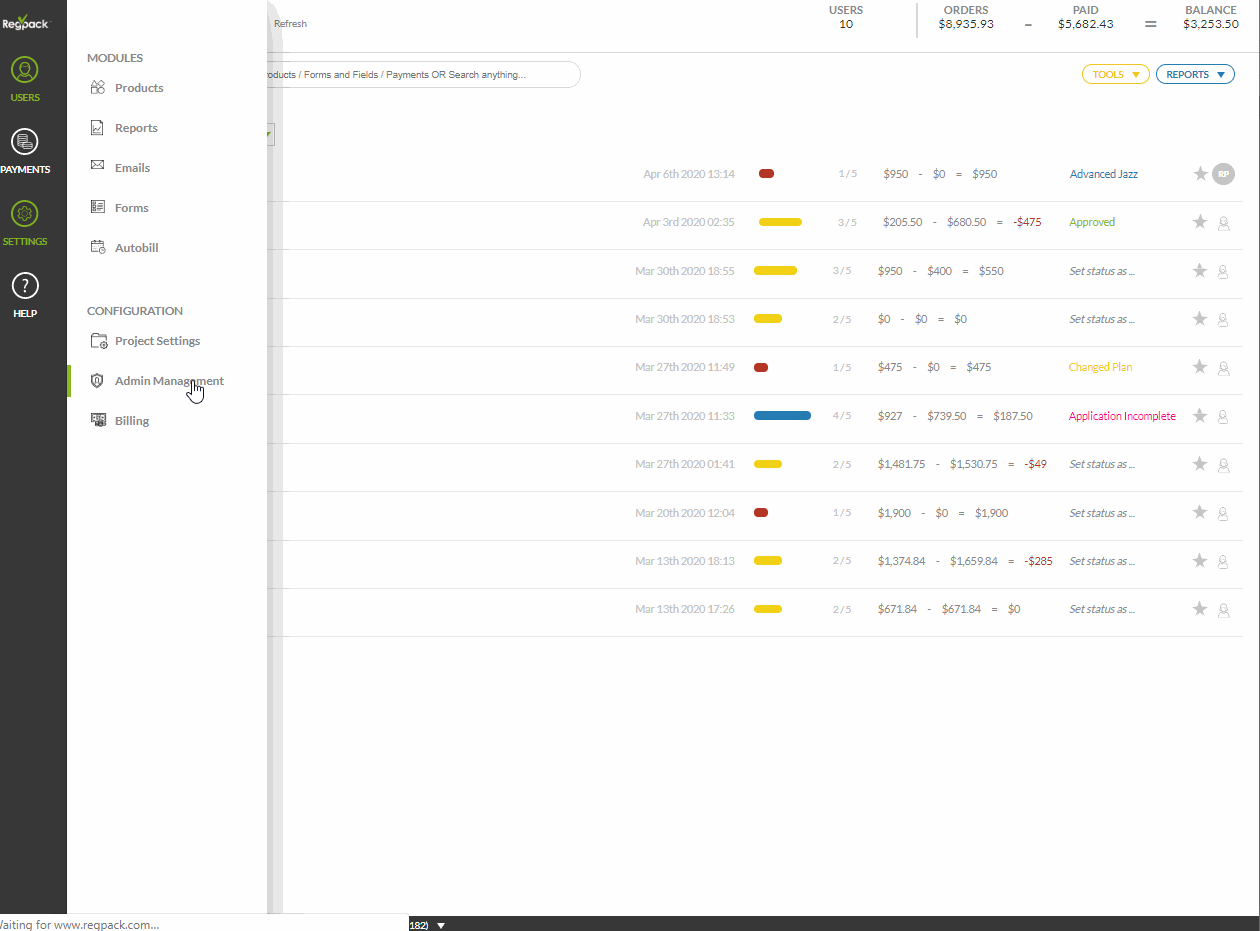This screenshot has height=931, width=1260.
Task: Expand the Tools dropdown
Action: pyautogui.click(x=1115, y=74)
